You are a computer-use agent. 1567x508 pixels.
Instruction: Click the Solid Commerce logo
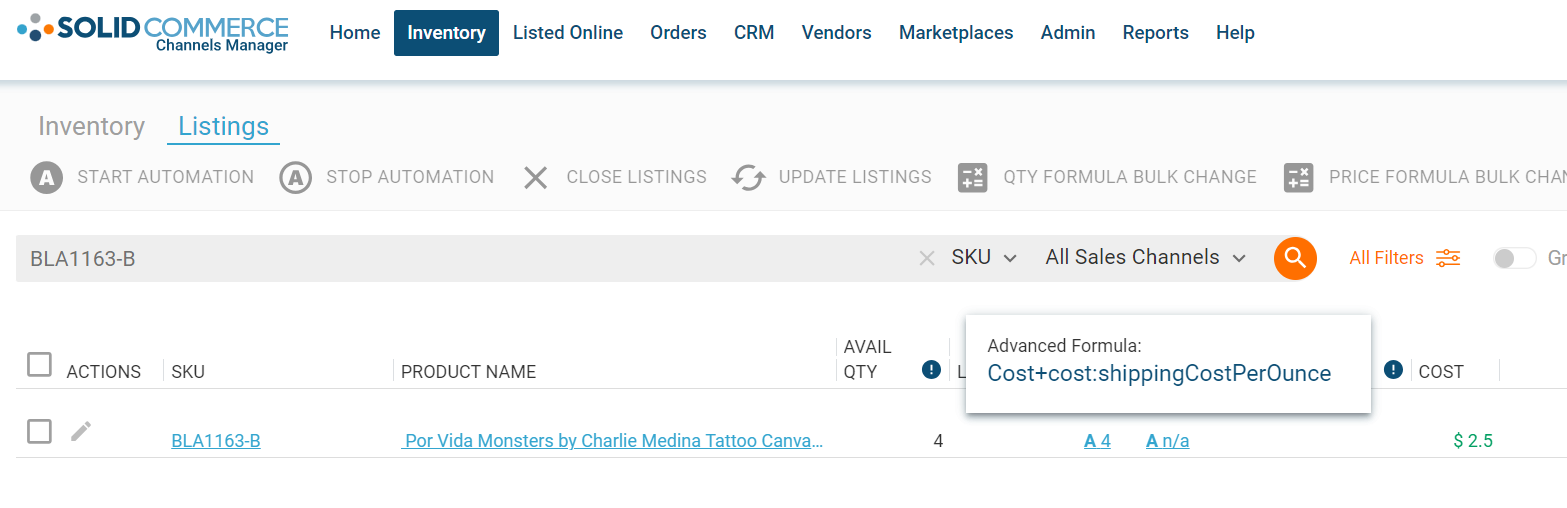point(153,32)
